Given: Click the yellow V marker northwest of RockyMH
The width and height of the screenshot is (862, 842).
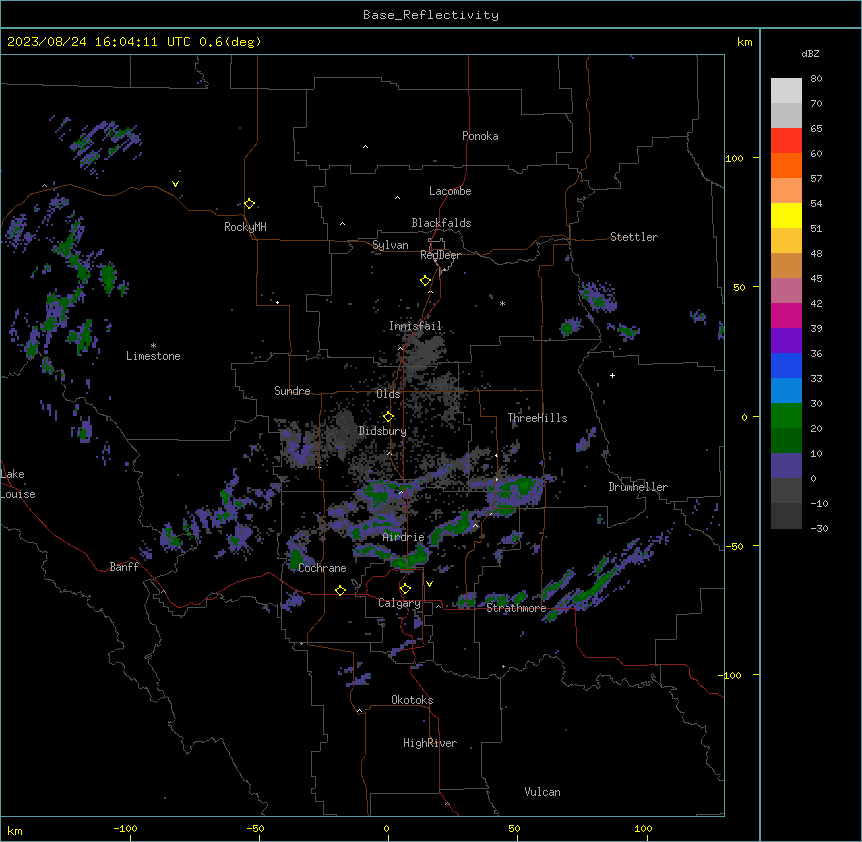Looking at the screenshot, I should pos(175,184).
